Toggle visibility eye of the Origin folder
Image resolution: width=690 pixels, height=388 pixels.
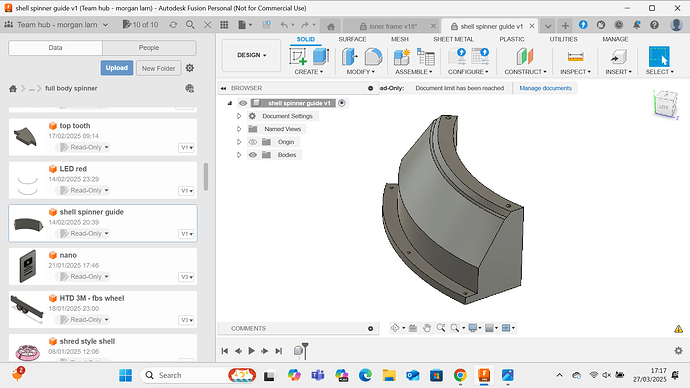(253, 142)
